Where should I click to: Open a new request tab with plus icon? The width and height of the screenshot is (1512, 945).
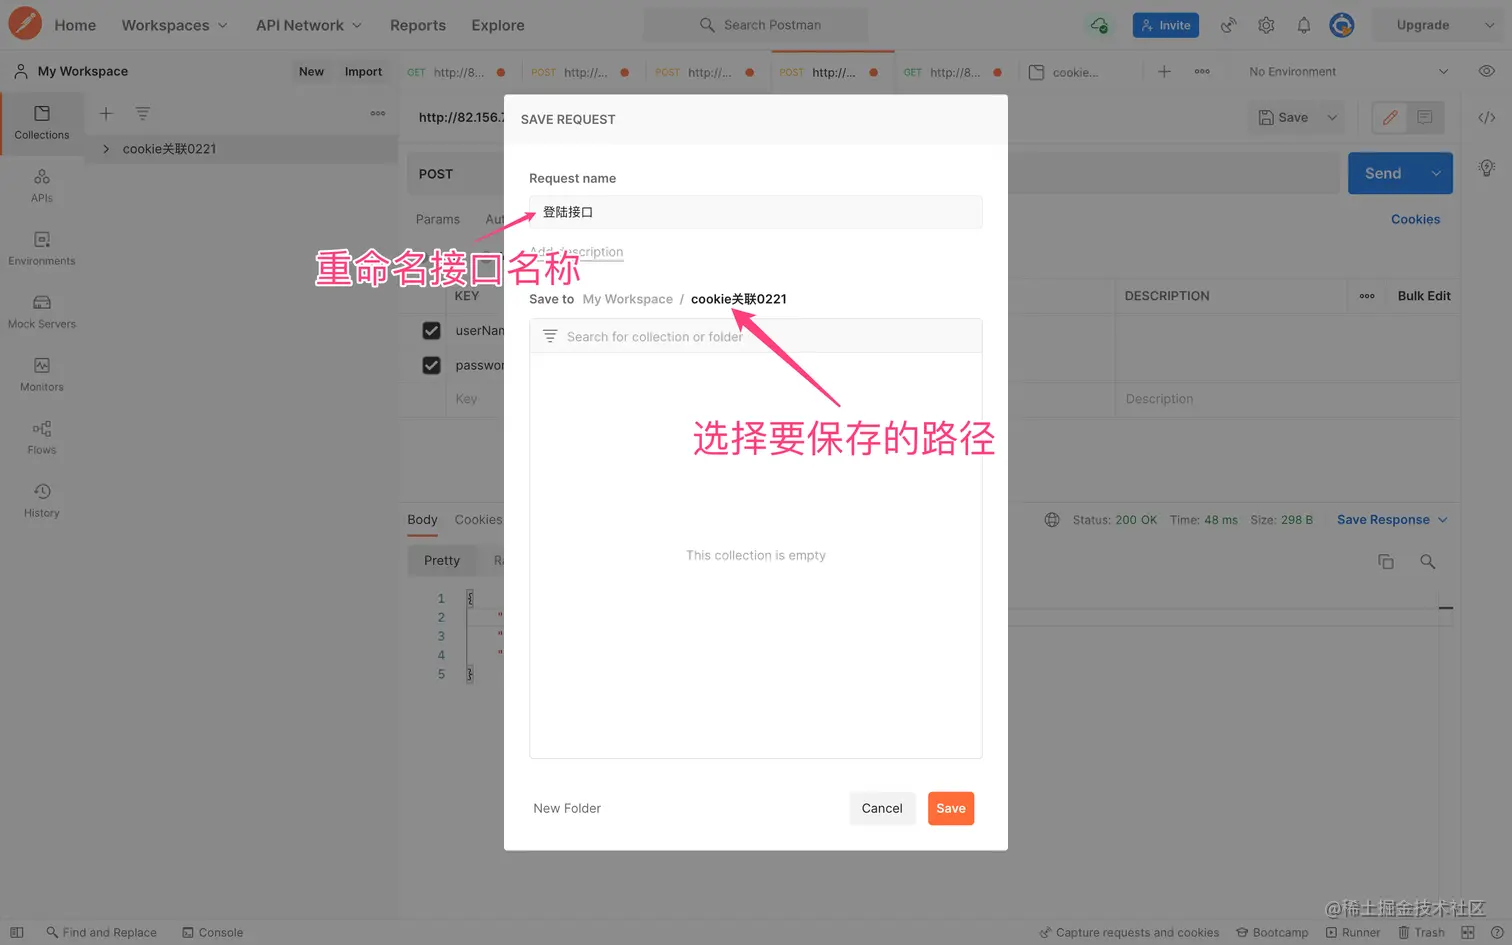[1164, 72]
